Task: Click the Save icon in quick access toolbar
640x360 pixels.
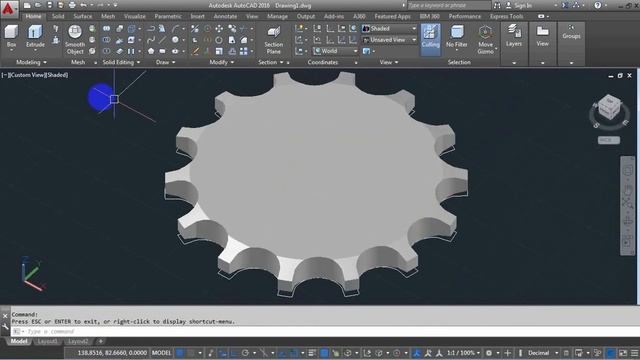Action: click(x=49, y=5)
